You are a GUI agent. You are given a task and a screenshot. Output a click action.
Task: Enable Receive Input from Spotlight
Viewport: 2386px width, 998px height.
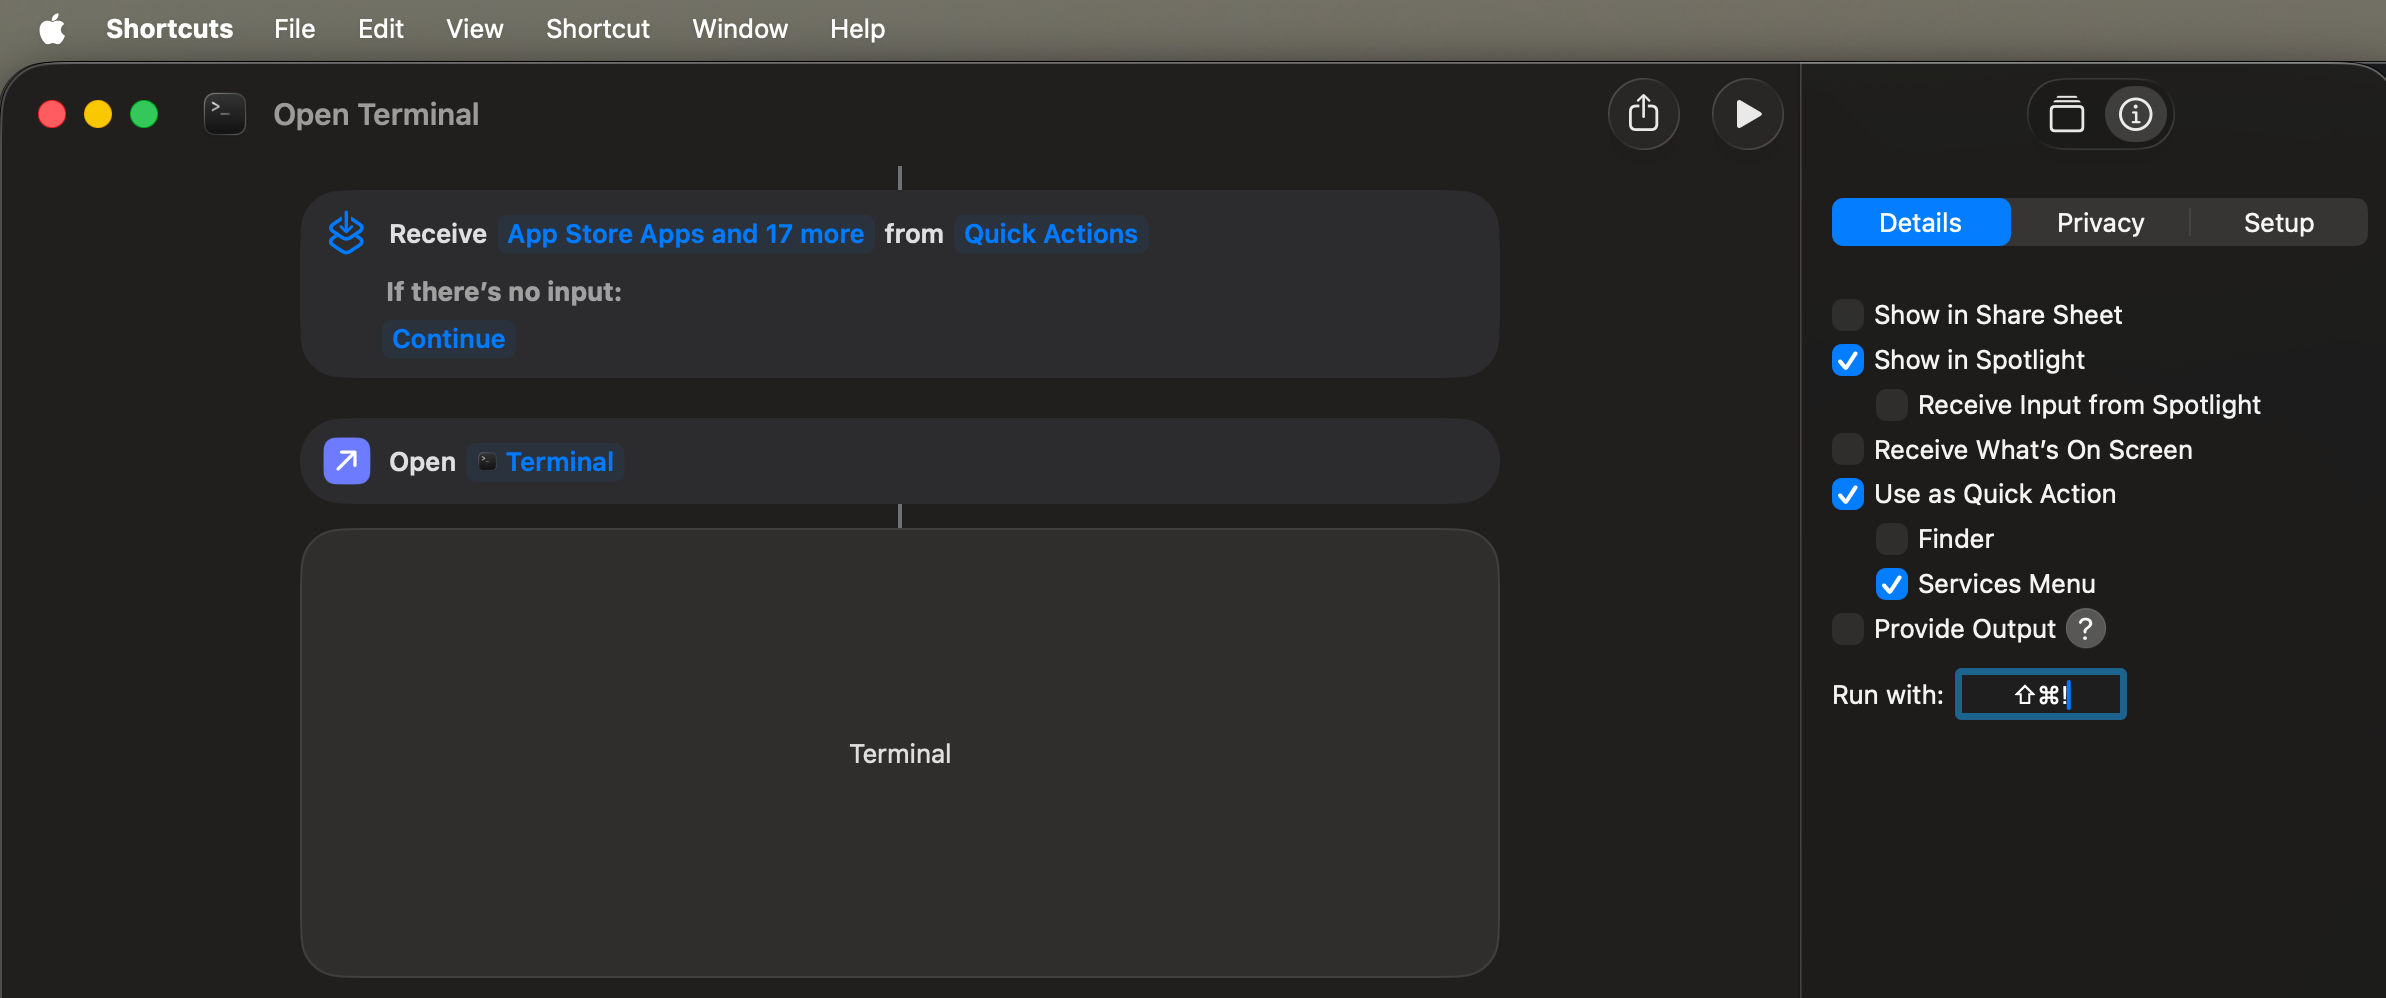coord(1891,405)
